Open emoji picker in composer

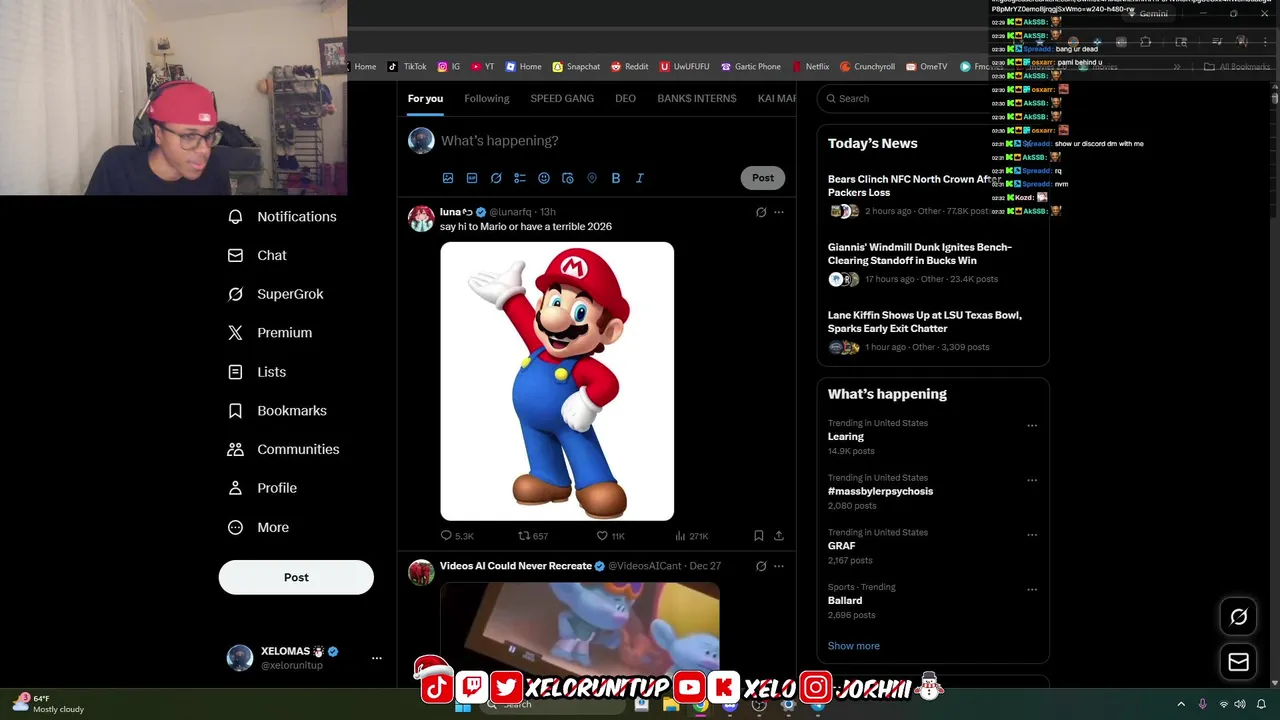(x=544, y=178)
